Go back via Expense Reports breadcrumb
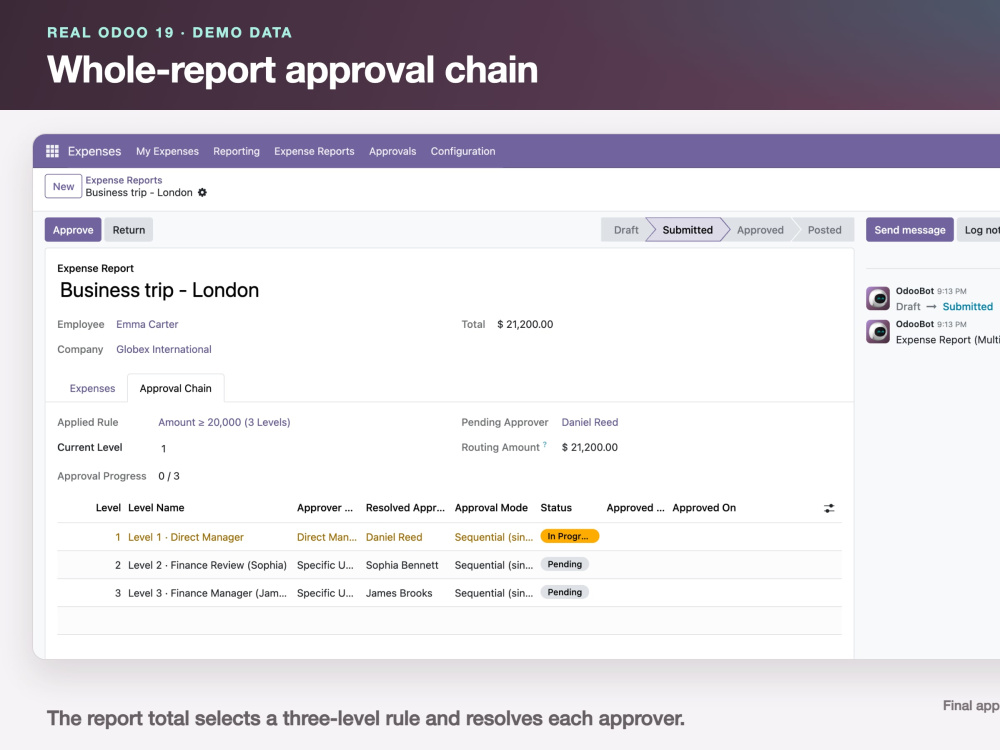The image size is (1000, 750). 124,180
